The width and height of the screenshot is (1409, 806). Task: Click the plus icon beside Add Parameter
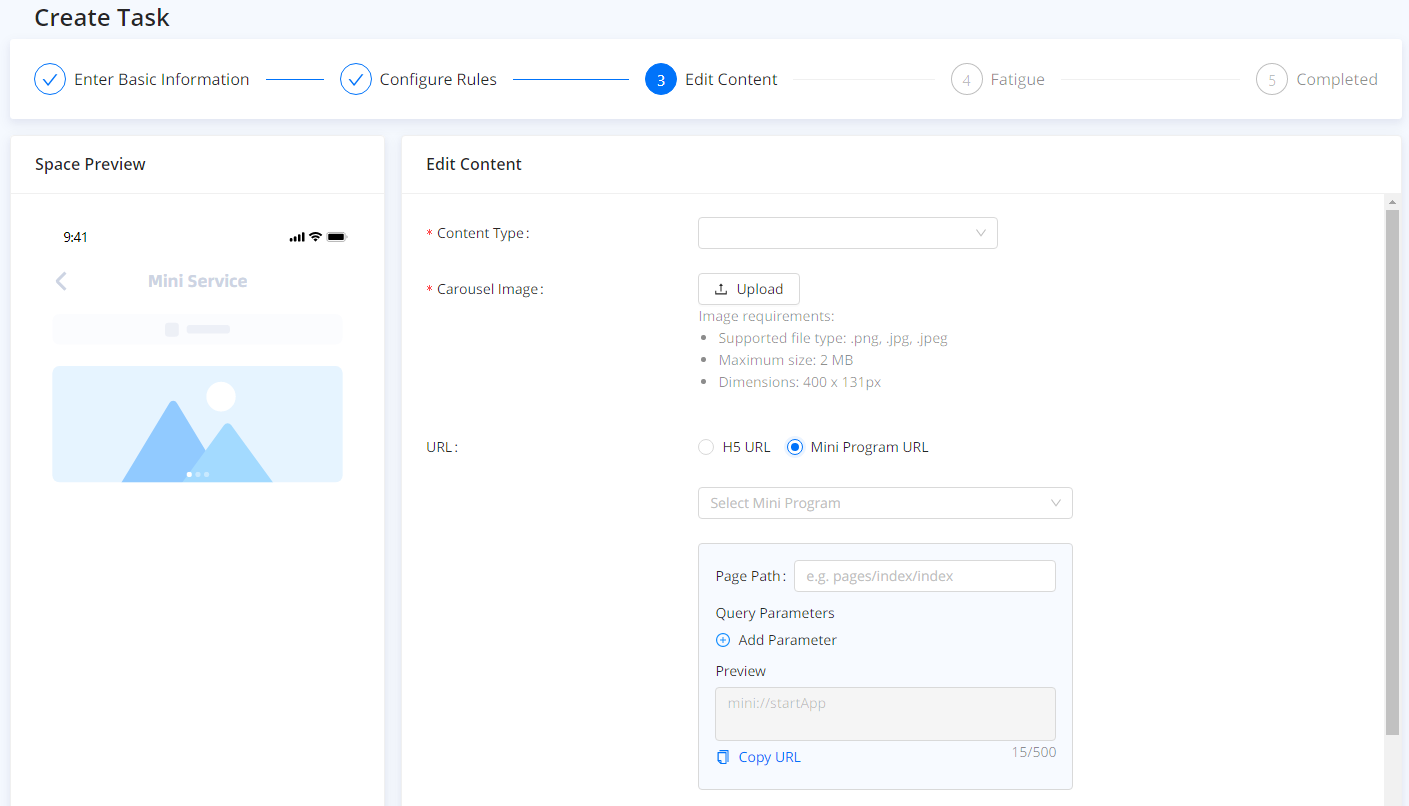tap(723, 640)
